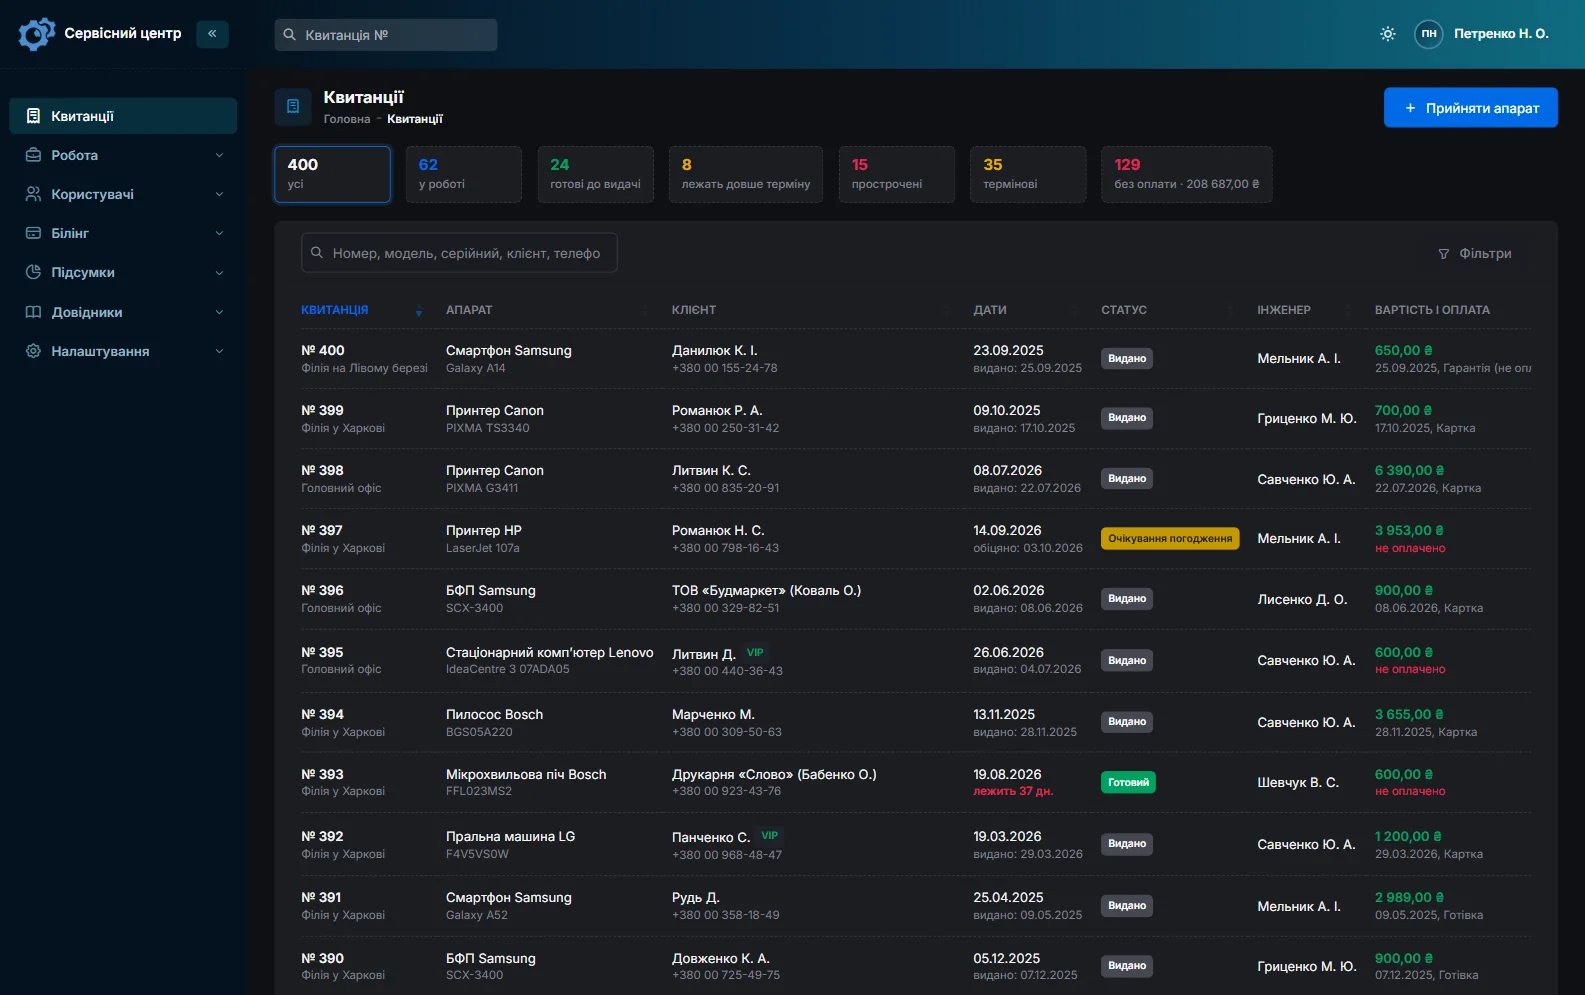Expand the Користувачі menu chevron
Image resolution: width=1585 pixels, height=995 pixels.
point(219,194)
